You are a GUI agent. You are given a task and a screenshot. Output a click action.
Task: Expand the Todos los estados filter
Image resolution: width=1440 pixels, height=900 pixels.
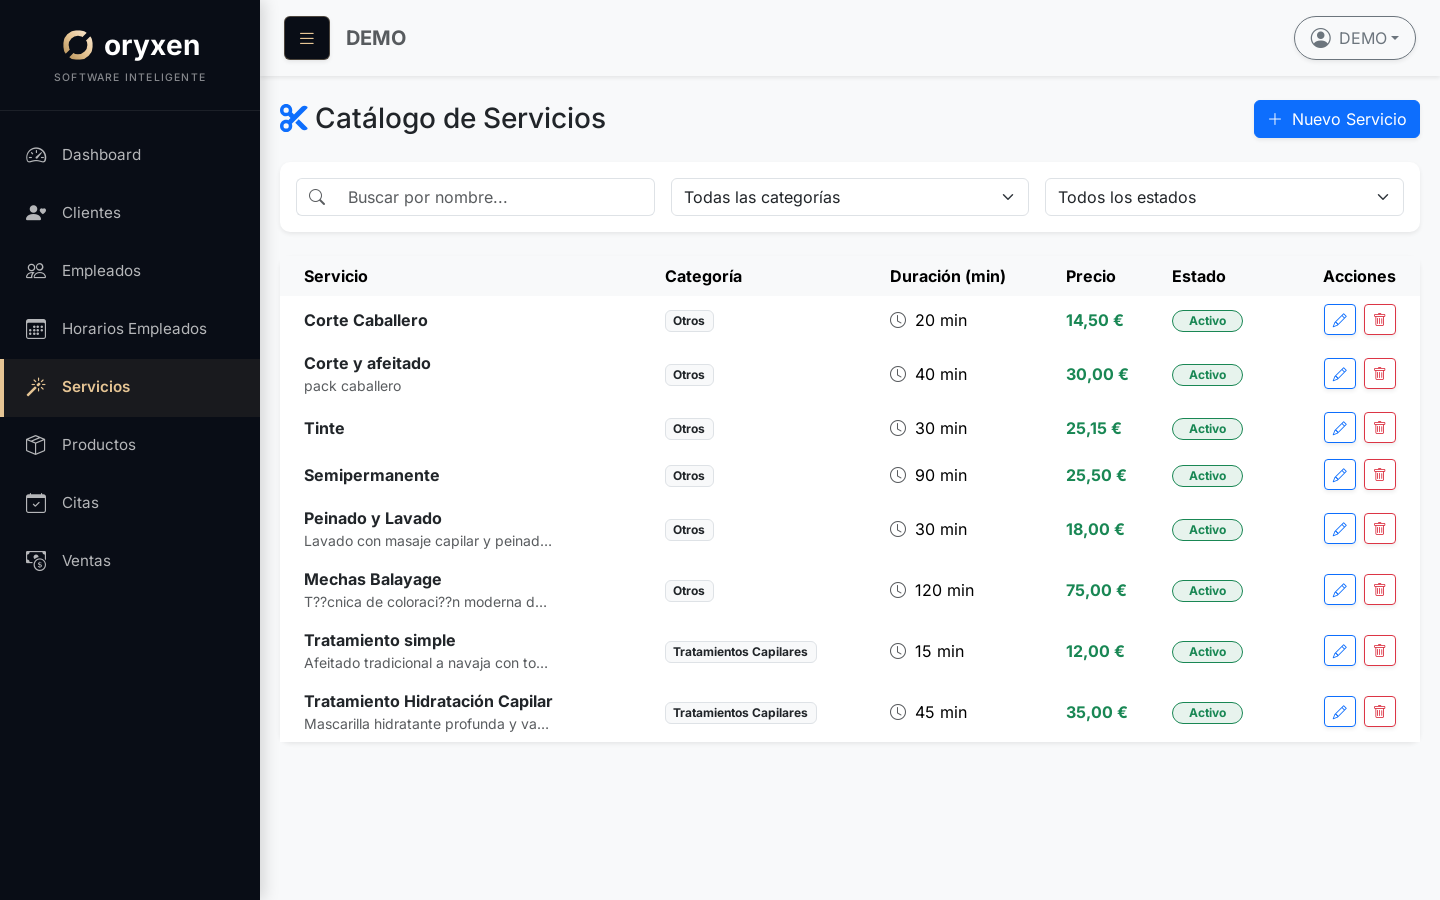click(1224, 197)
